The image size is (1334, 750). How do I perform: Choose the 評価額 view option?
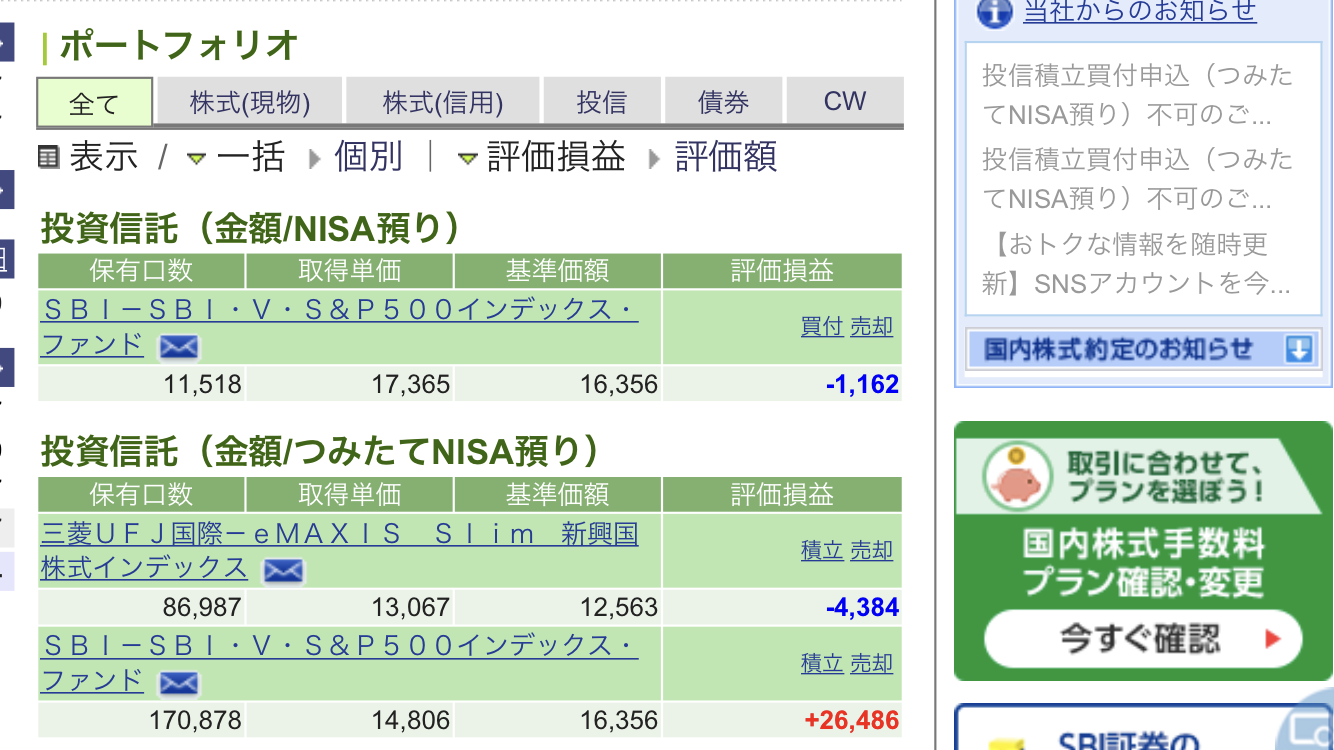(726, 157)
